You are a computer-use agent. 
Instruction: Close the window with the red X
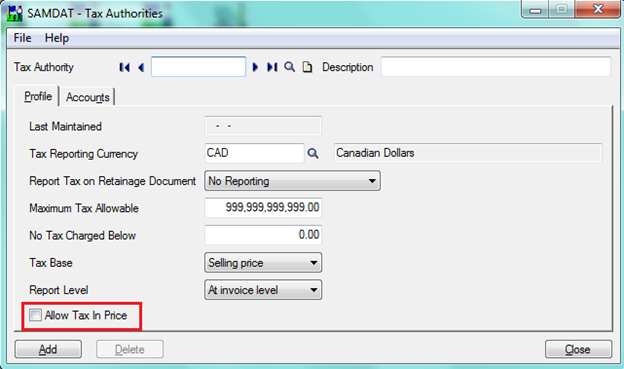pos(598,10)
